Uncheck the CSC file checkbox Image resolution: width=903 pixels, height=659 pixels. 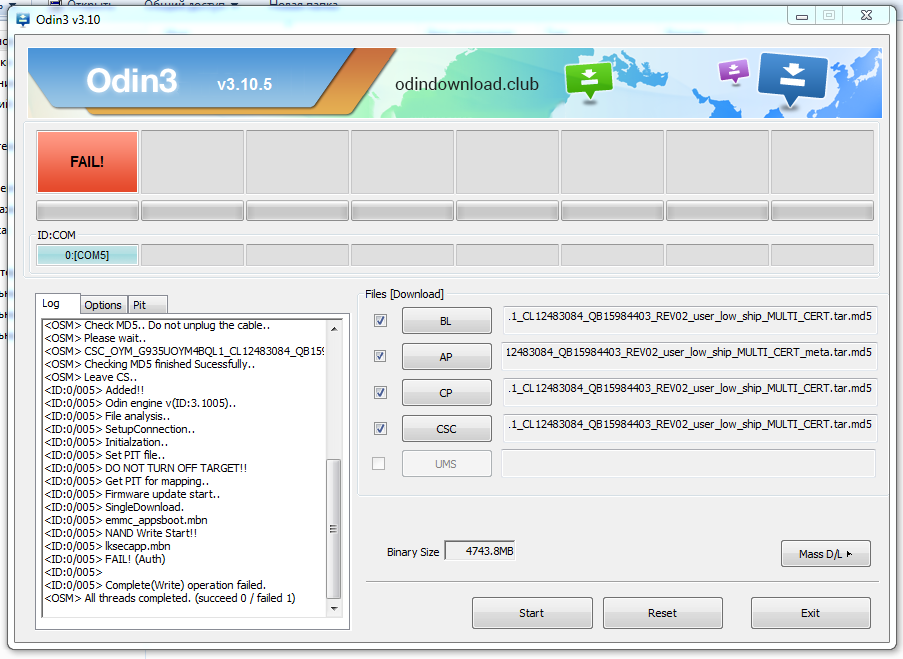380,428
